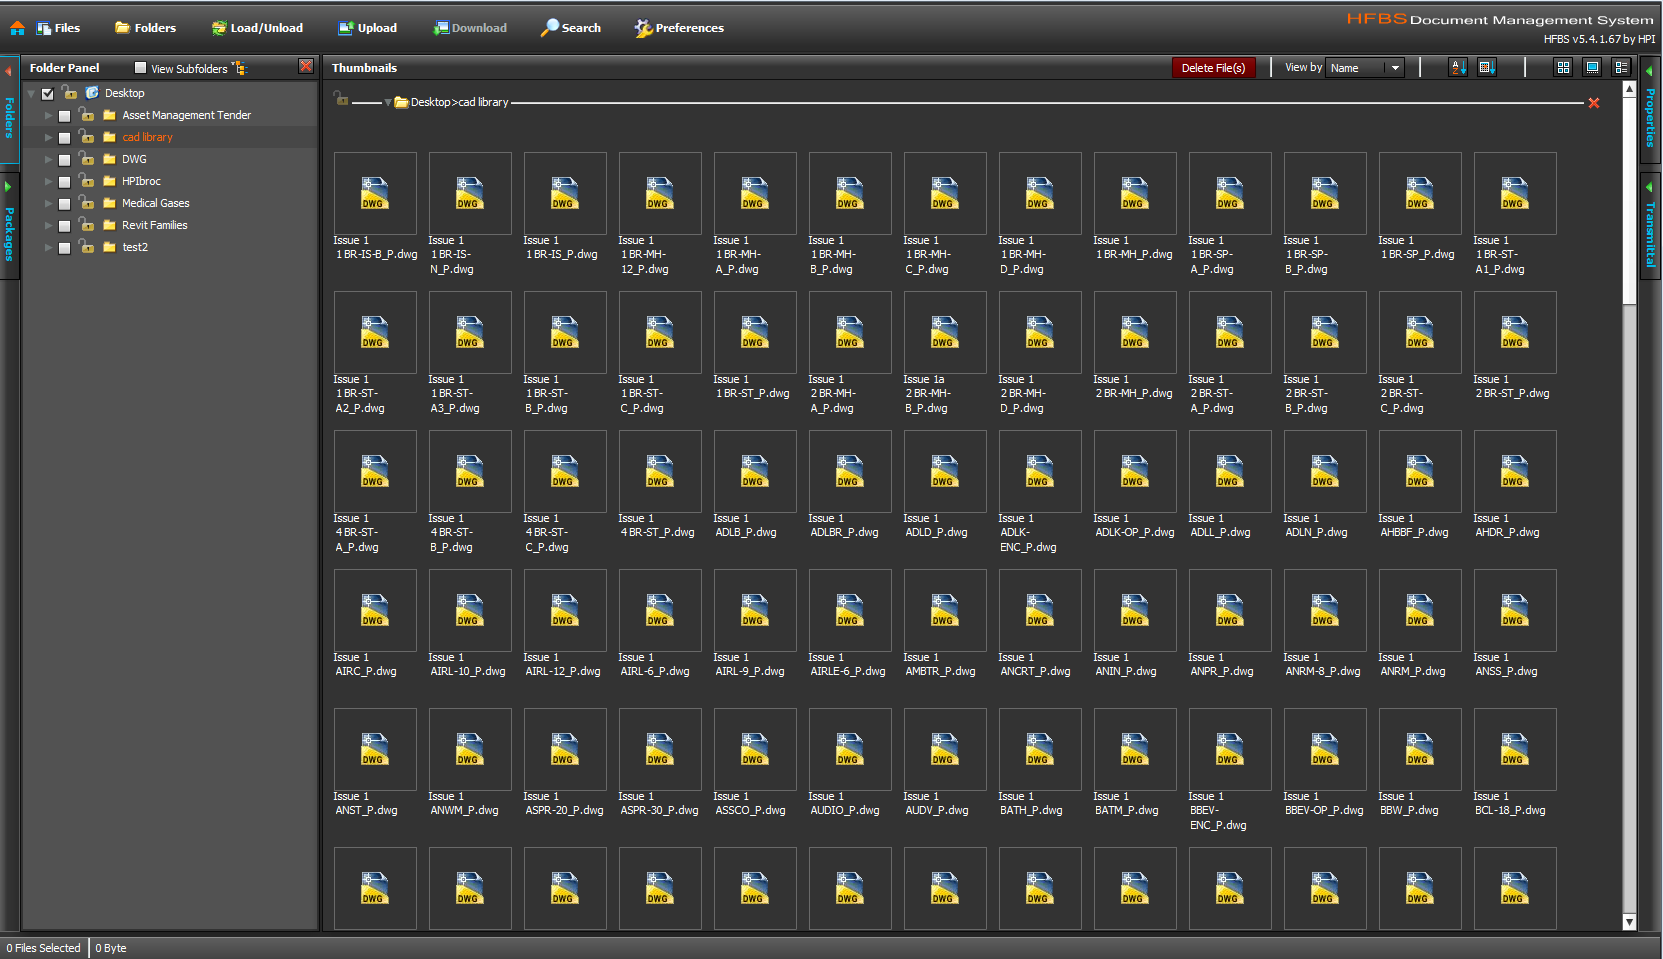Screen dimensions: 1663x959
Task: Enable the View Subfolders checkbox
Action: point(141,68)
